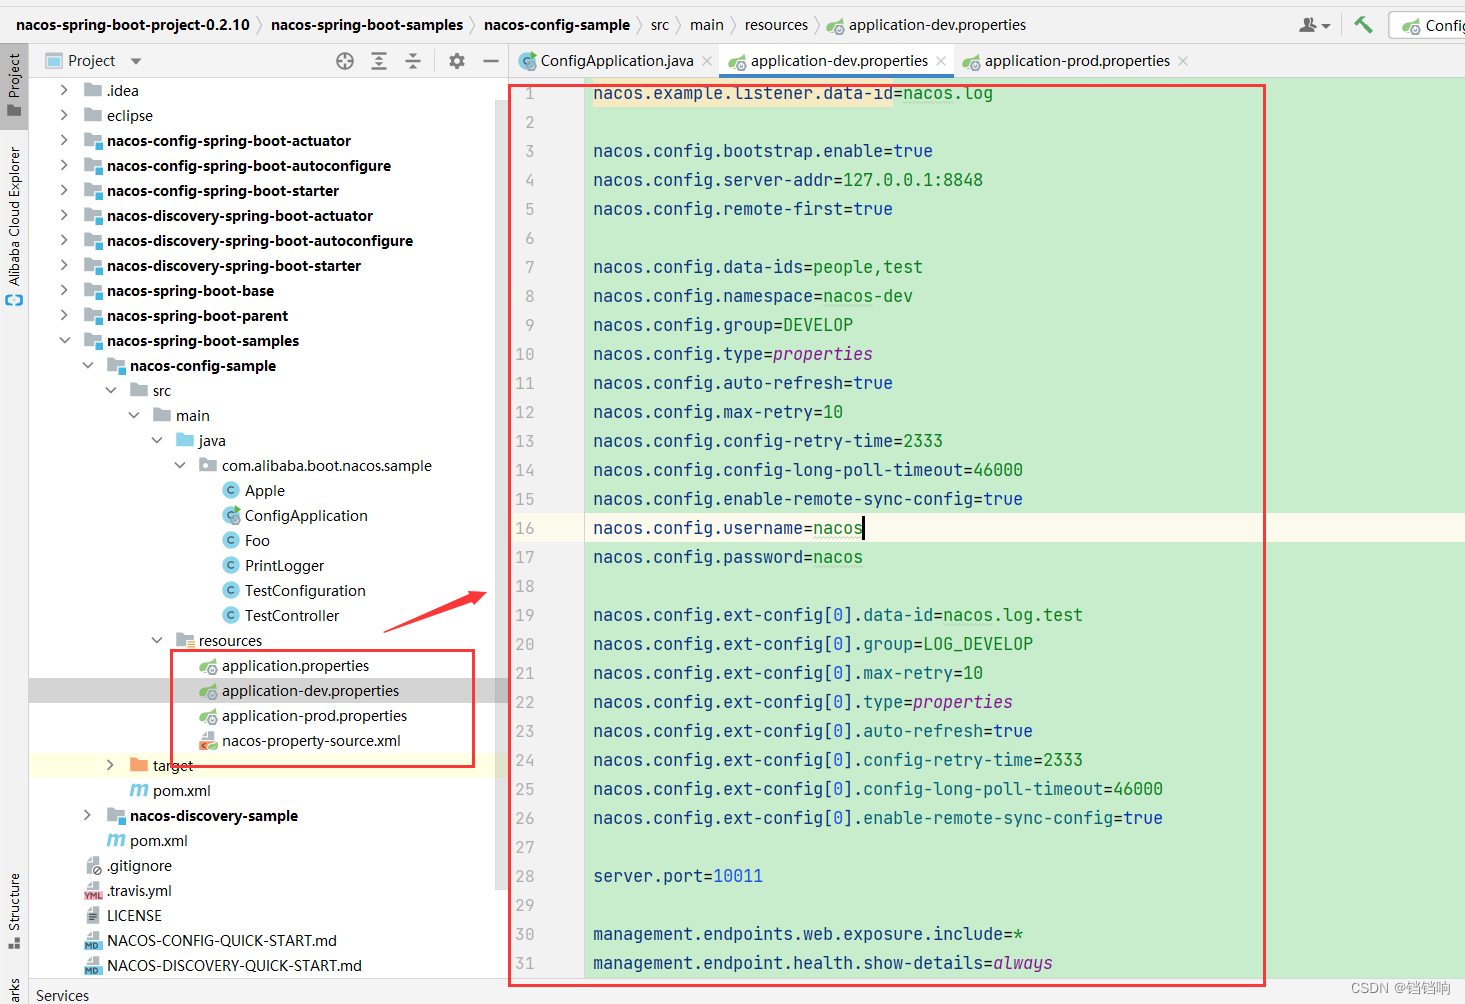
Task: Hide the Project panel with minus icon
Action: click(x=490, y=61)
